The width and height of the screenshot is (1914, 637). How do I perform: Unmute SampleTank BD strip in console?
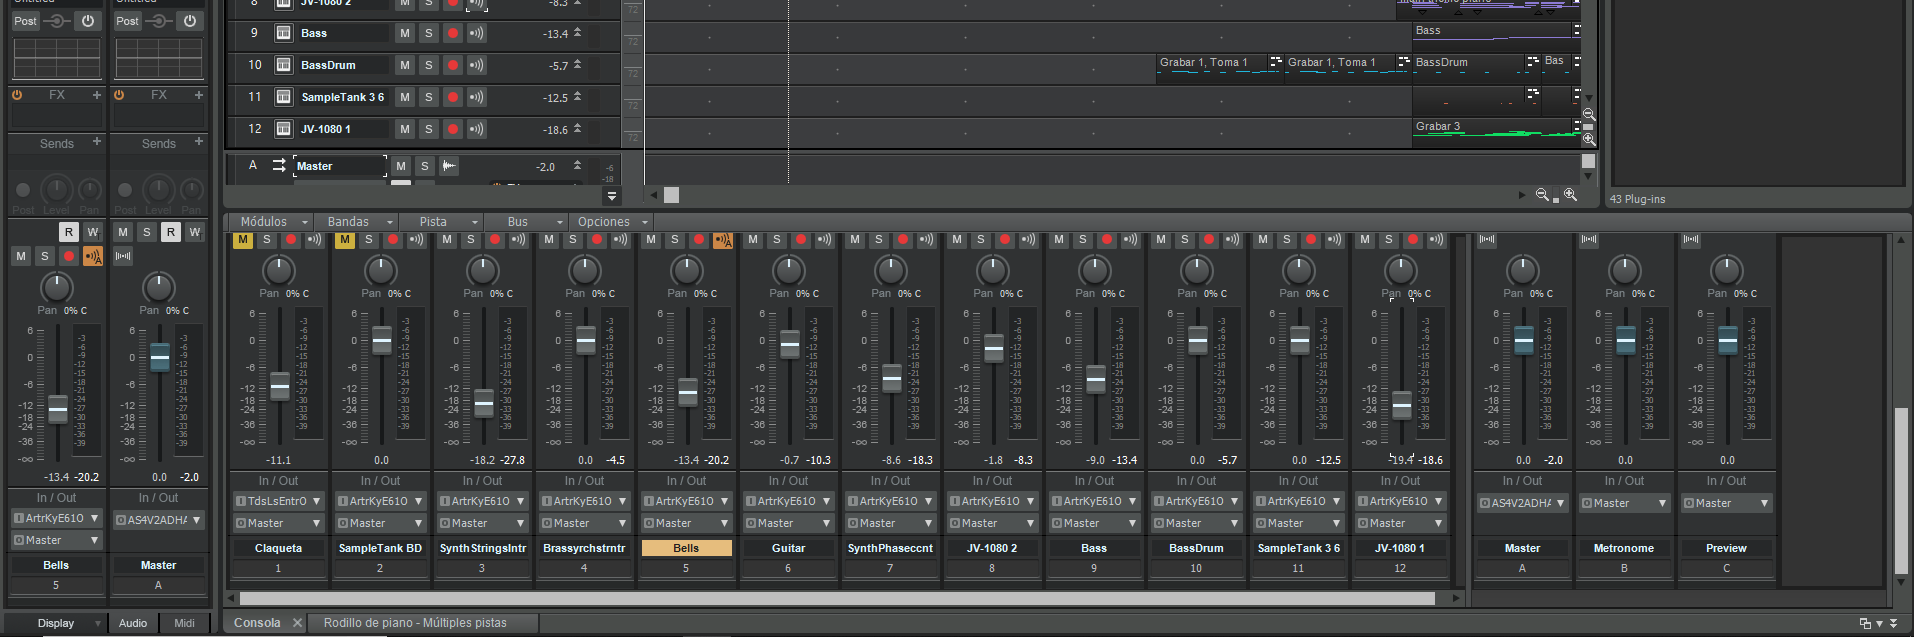pos(345,240)
